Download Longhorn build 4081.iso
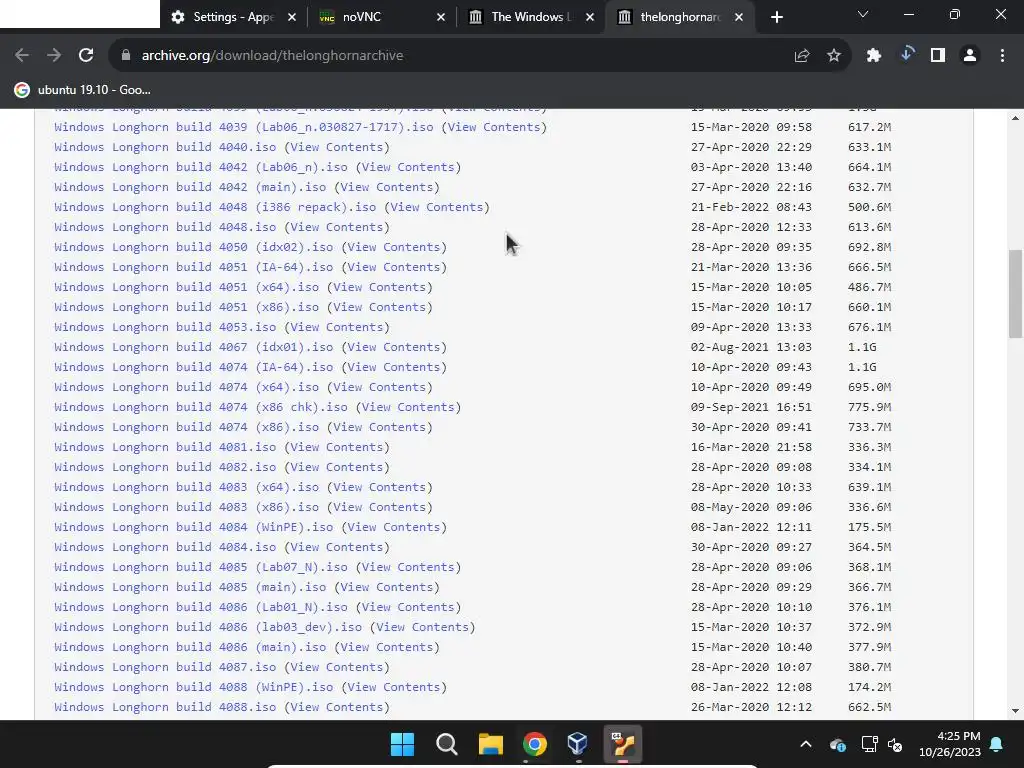Screen dimensions: 1024x768 pyautogui.click(x=165, y=447)
